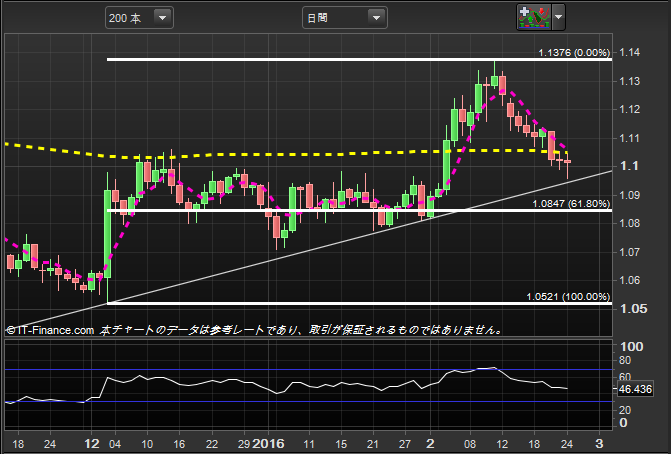
Task: Click the 1.08 price axis label
Action: (x=629, y=223)
